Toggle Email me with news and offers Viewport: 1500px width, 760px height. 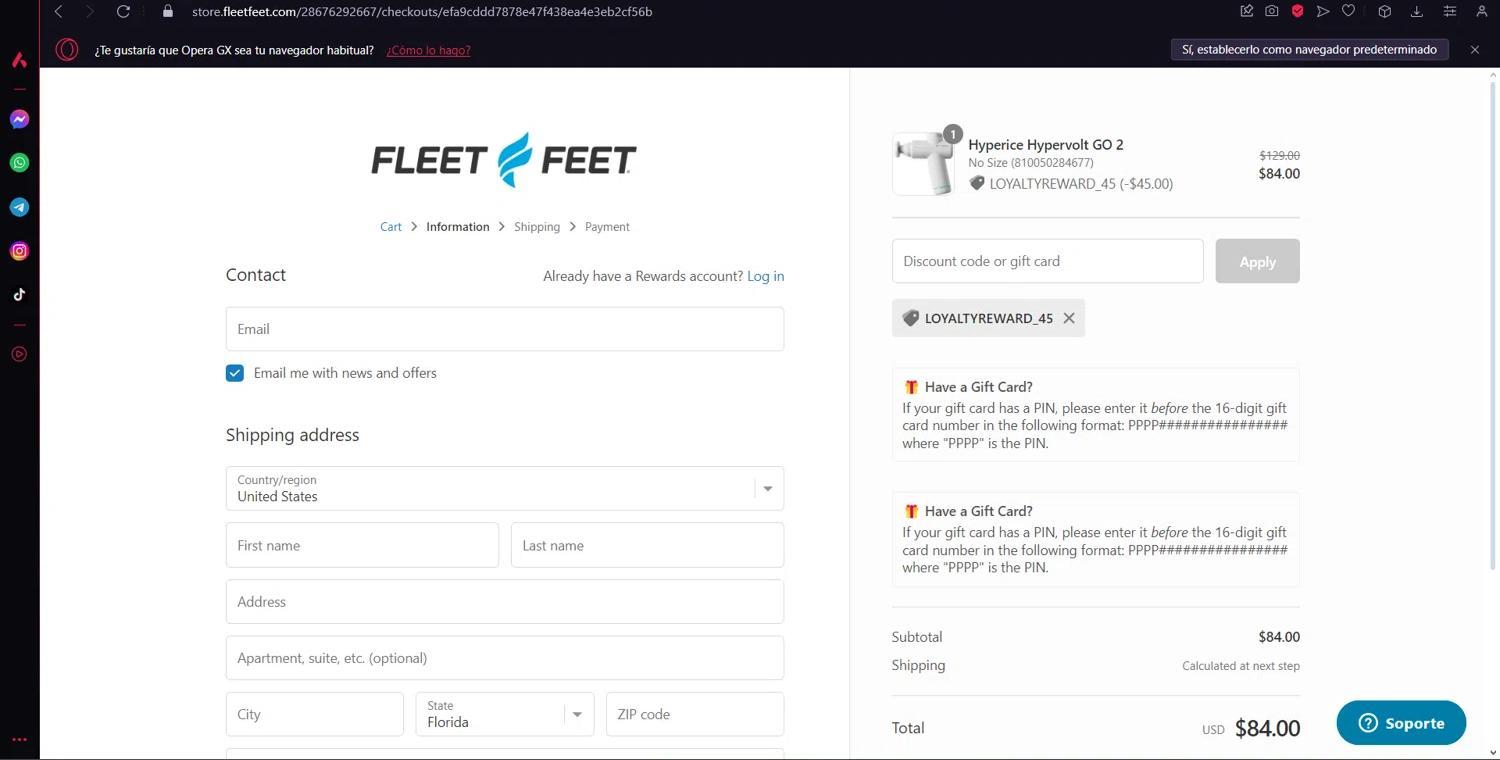(235, 373)
